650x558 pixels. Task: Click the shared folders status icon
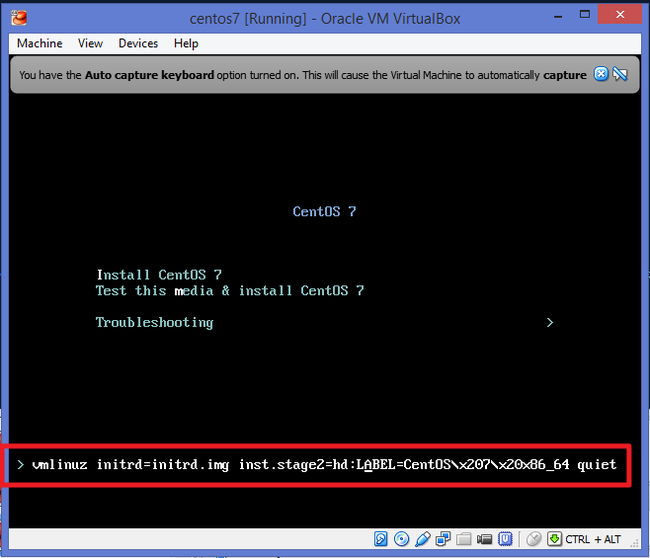(x=463, y=539)
